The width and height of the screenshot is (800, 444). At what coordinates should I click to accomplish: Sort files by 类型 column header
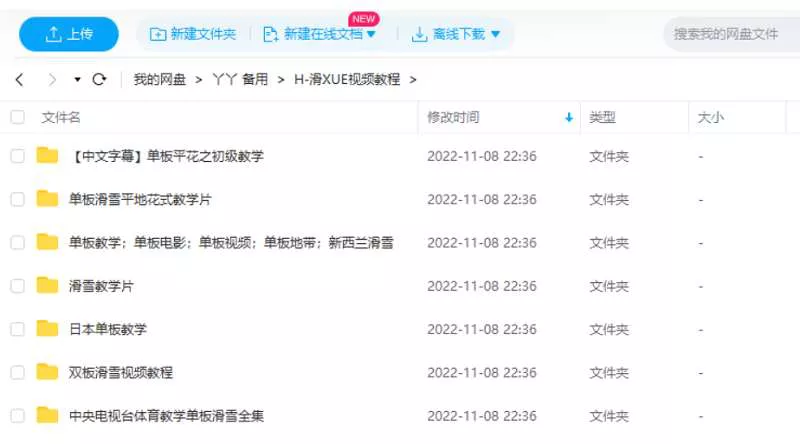pyautogui.click(x=602, y=118)
